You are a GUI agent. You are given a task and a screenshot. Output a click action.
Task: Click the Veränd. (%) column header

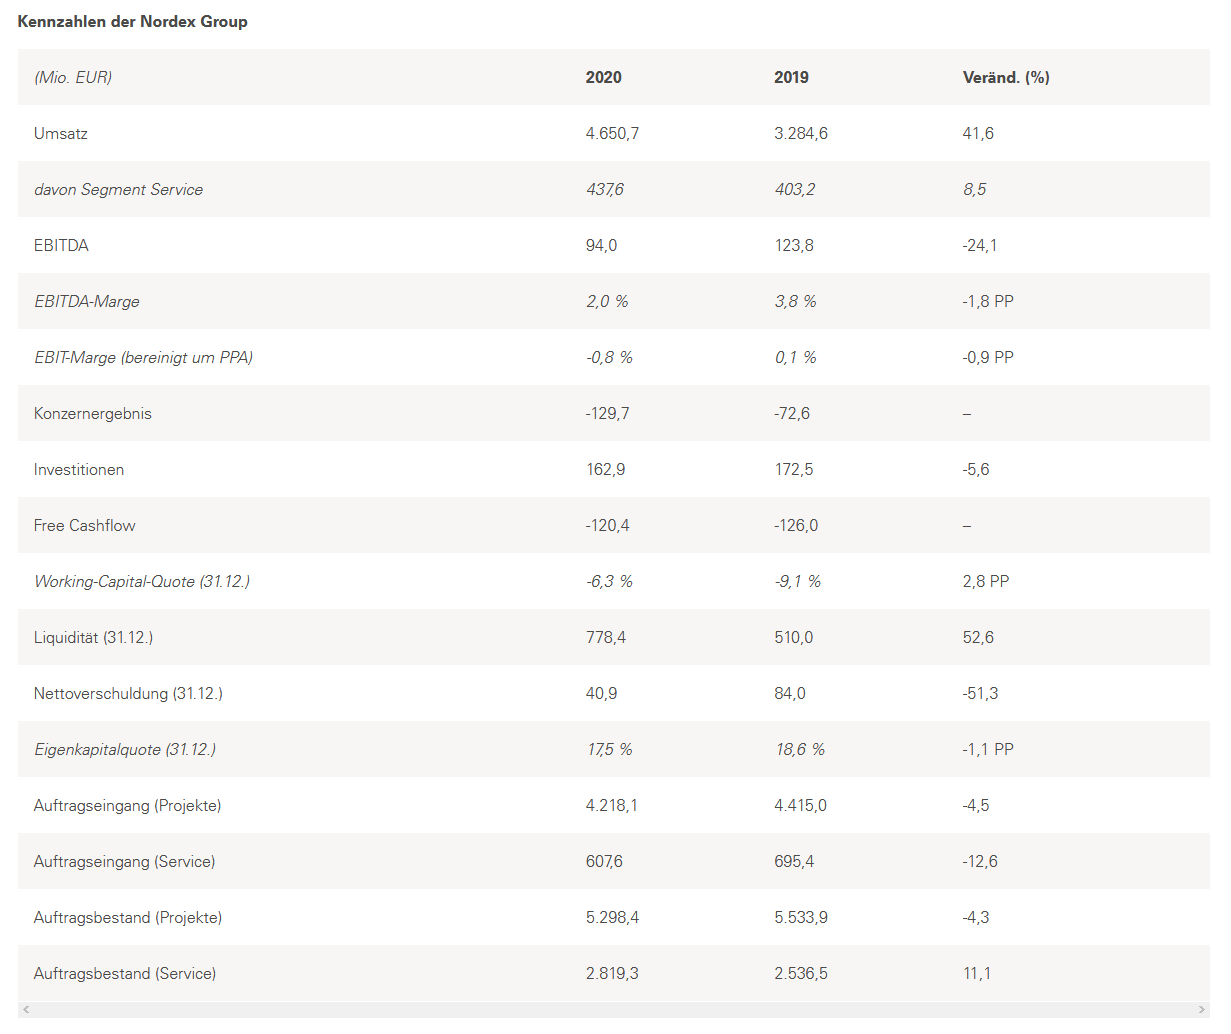[x=1005, y=77]
